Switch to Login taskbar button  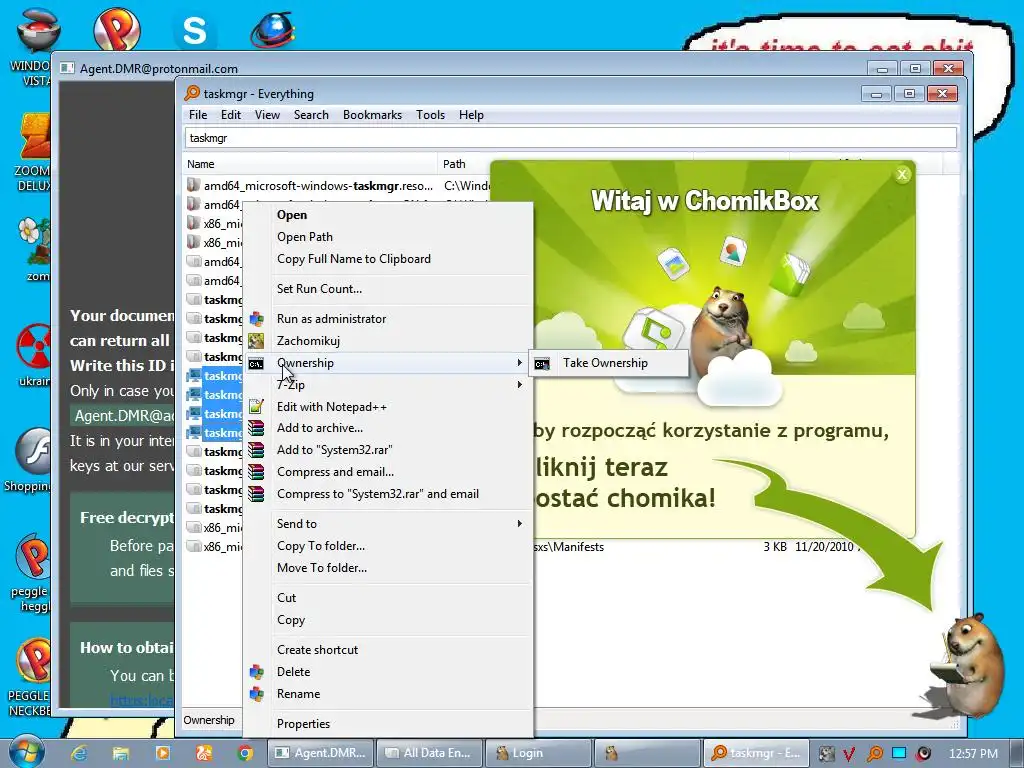pos(538,753)
